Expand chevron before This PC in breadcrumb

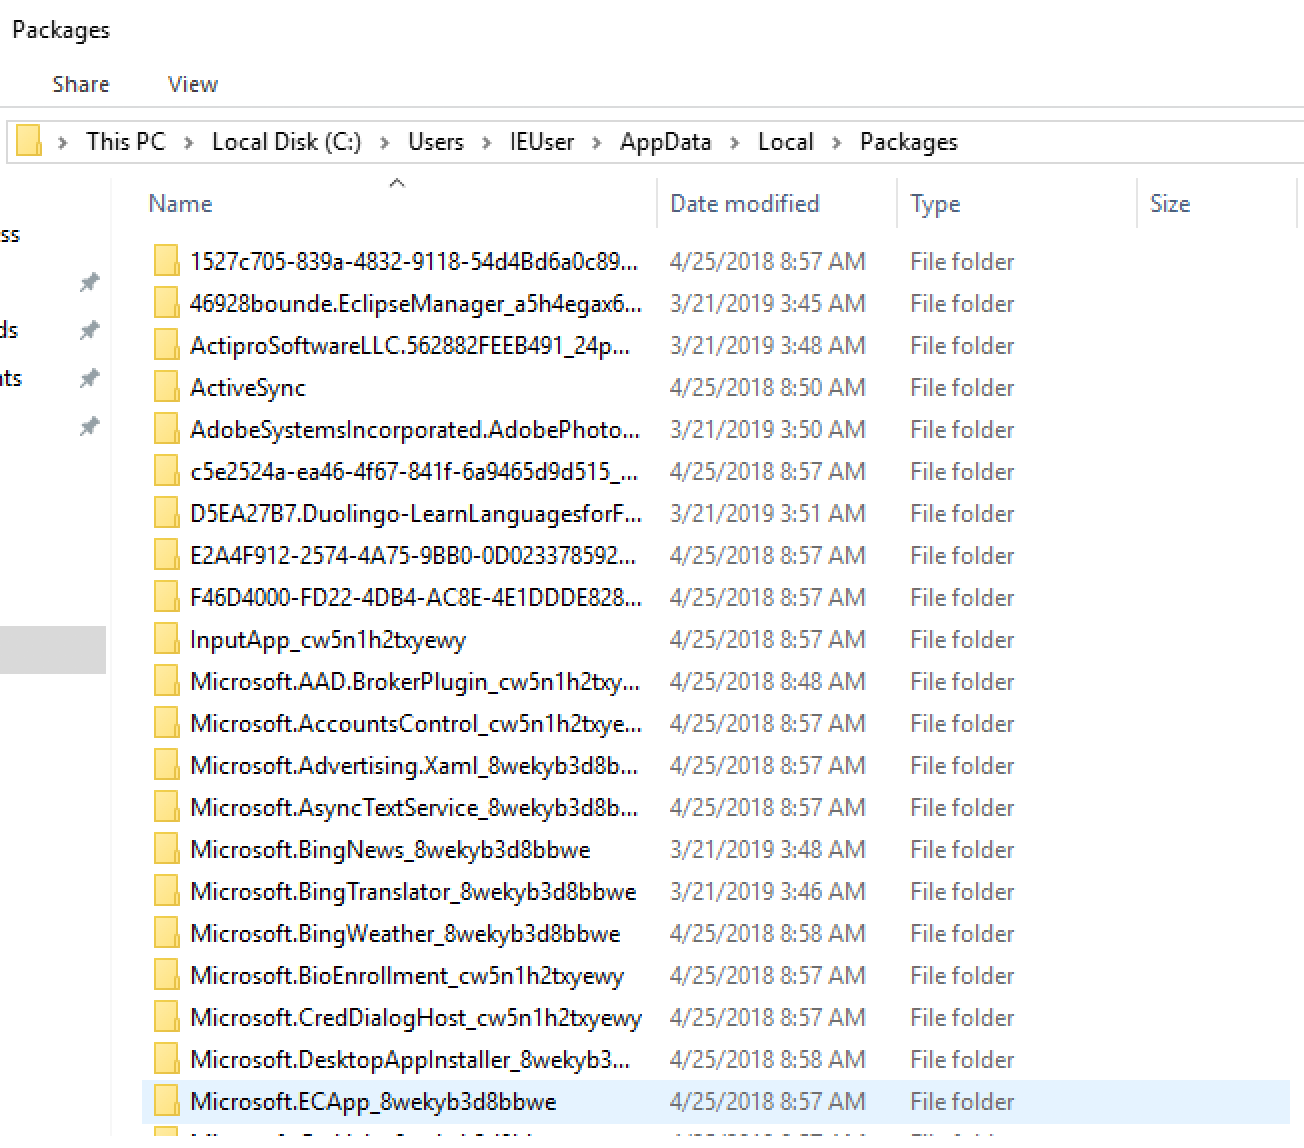(x=63, y=143)
